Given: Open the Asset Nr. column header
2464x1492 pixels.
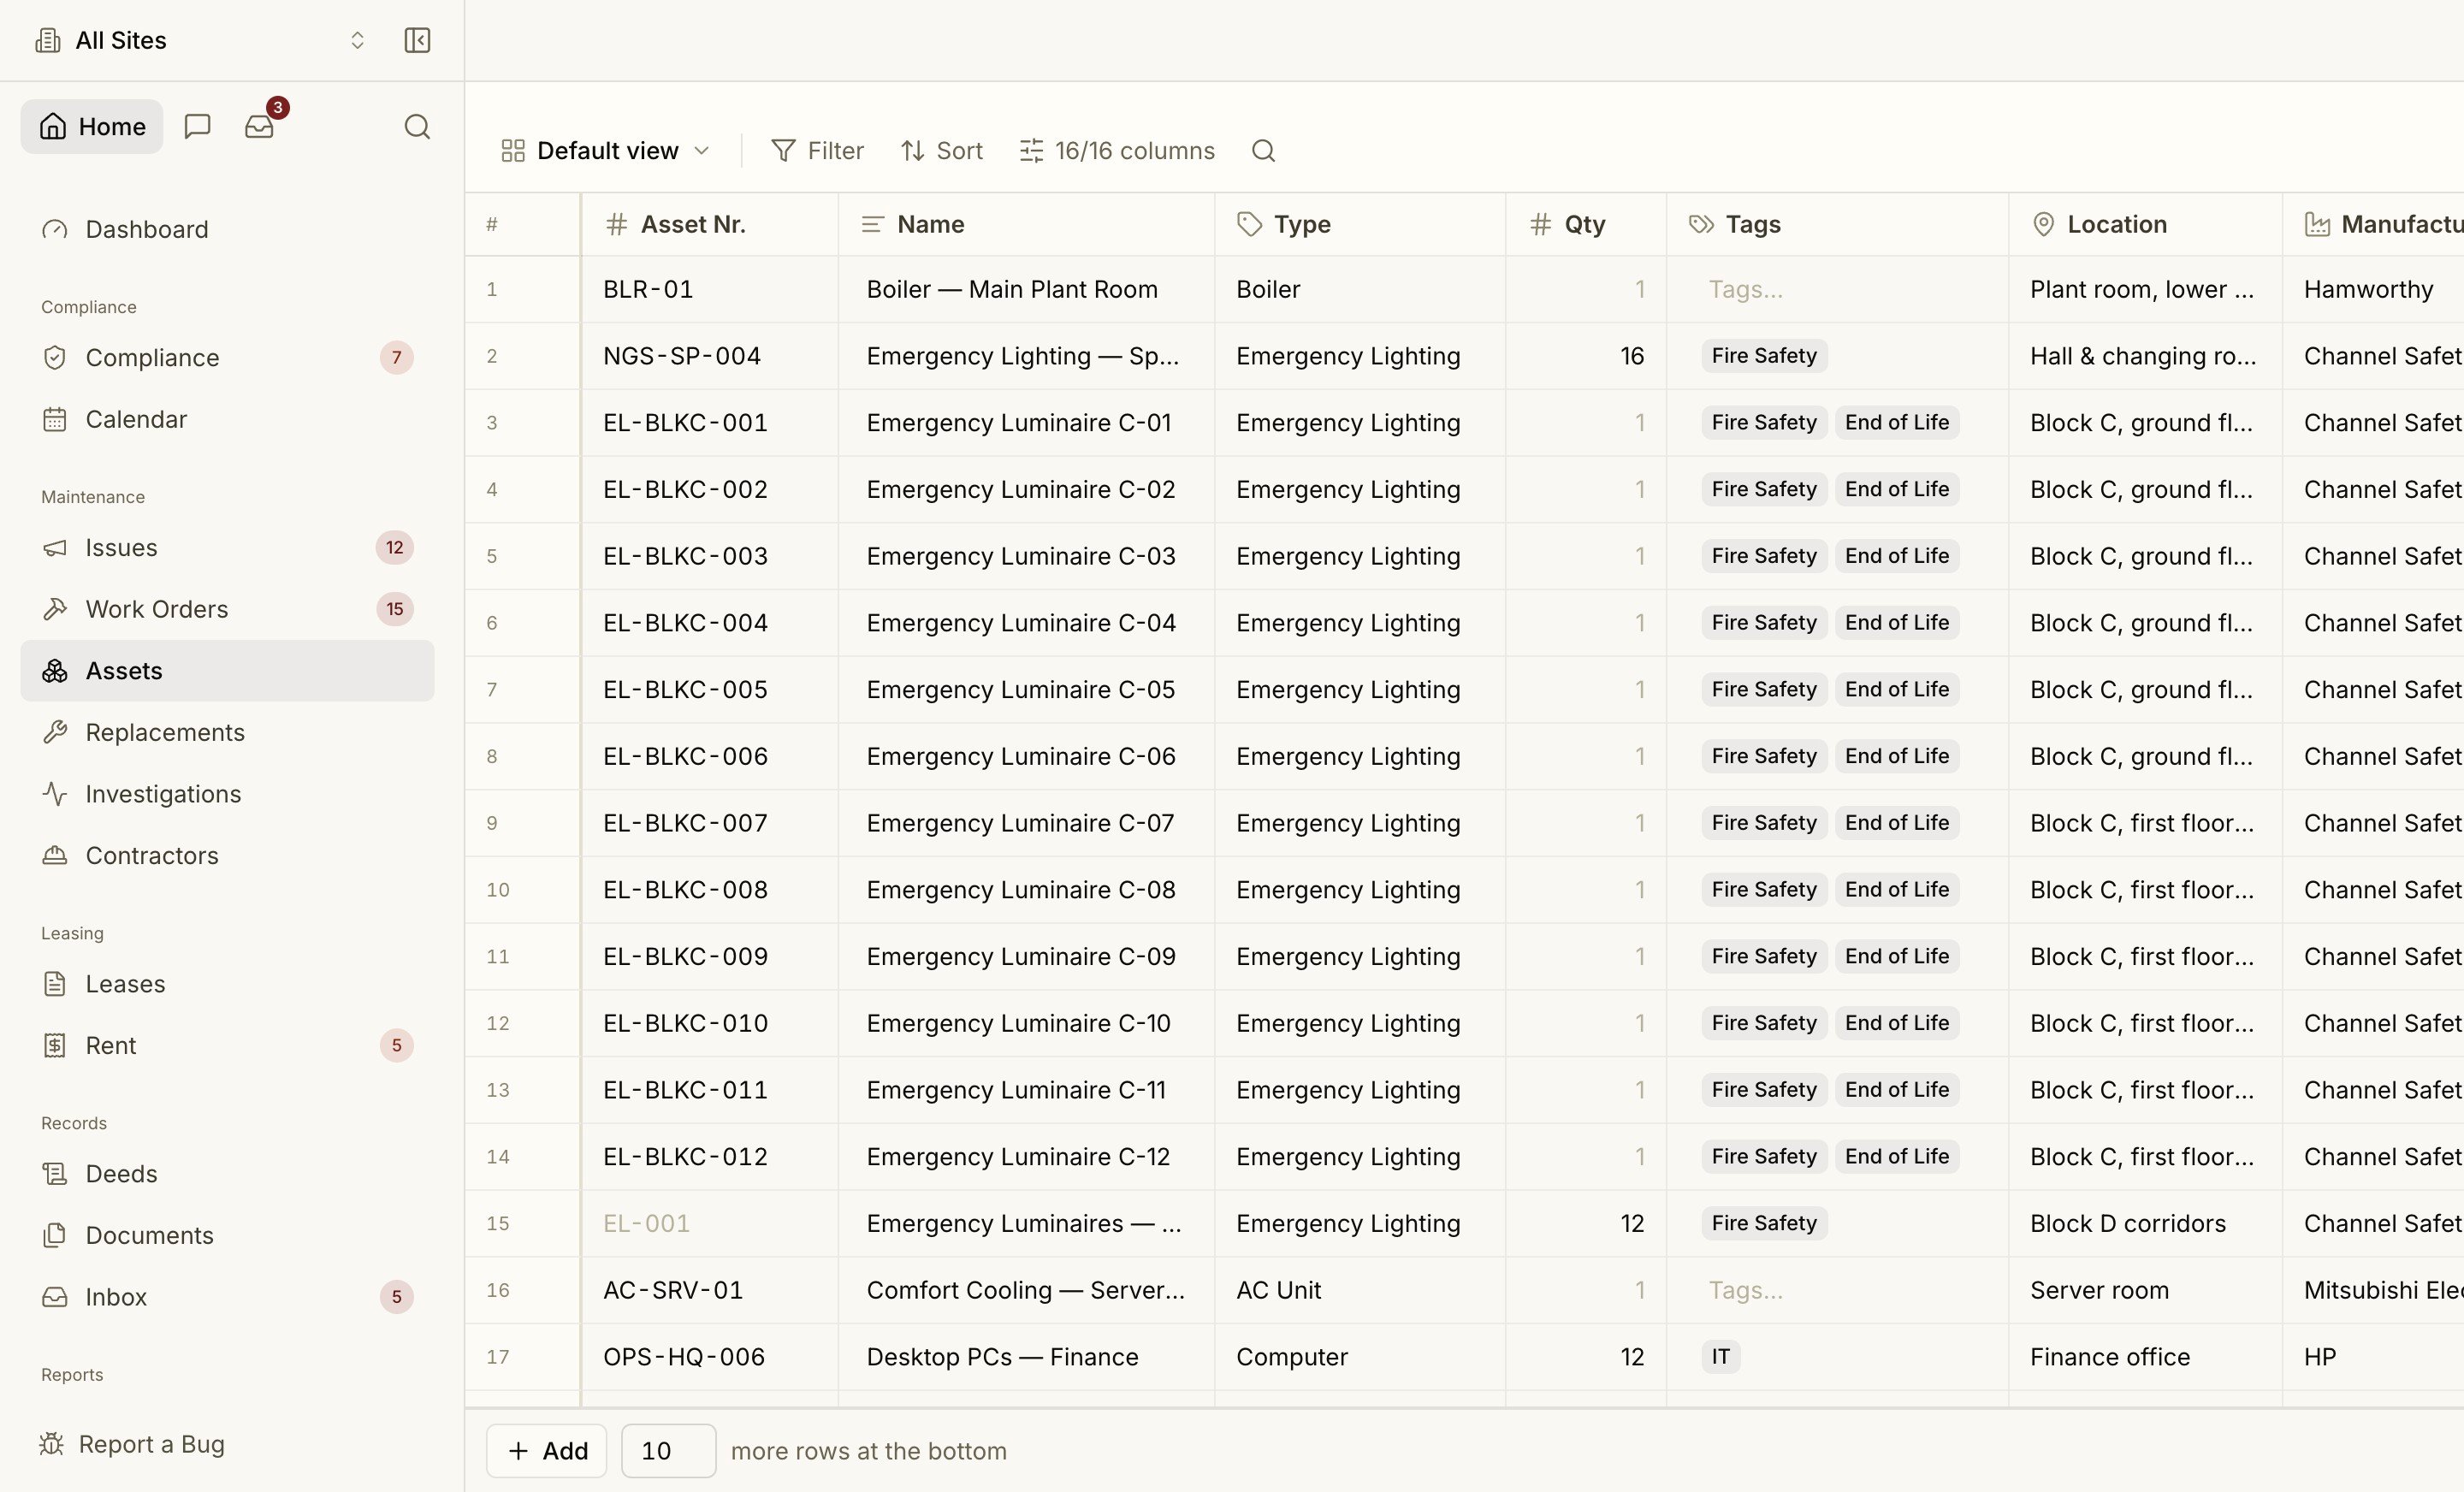Looking at the screenshot, I should click(x=709, y=224).
